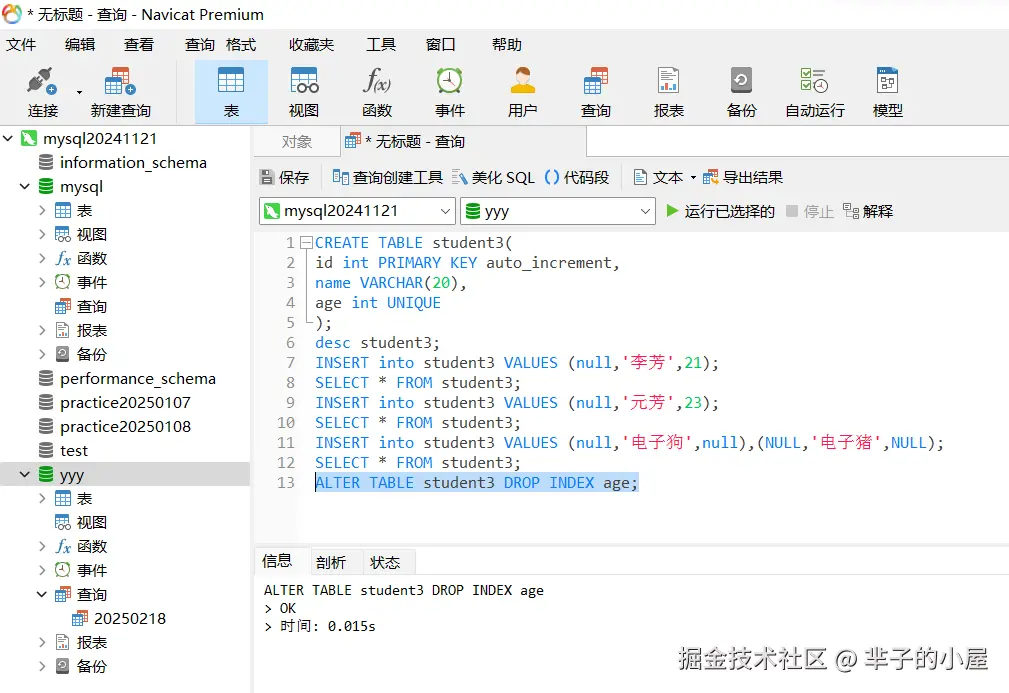Open the User (用户) toolbar icon
The image size is (1009, 693).
tap(523, 82)
